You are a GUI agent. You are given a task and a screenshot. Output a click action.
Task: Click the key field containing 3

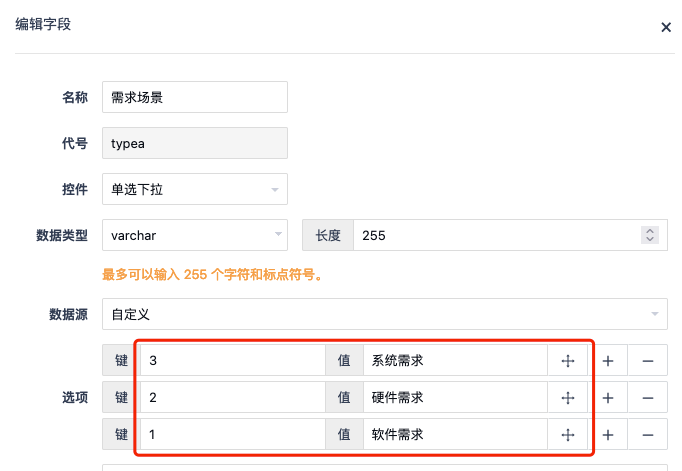pyautogui.click(x=233, y=361)
